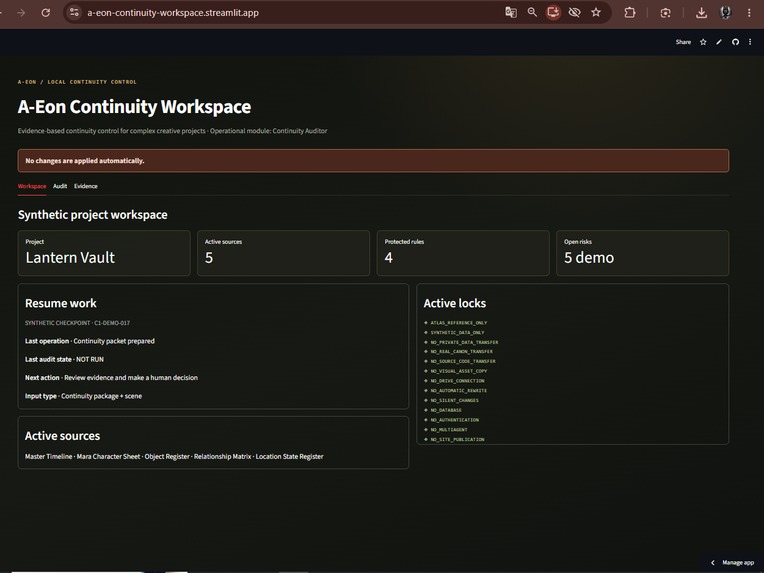Click the browser reload button
Image resolution: width=764 pixels, height=573 pixels.
45,13
